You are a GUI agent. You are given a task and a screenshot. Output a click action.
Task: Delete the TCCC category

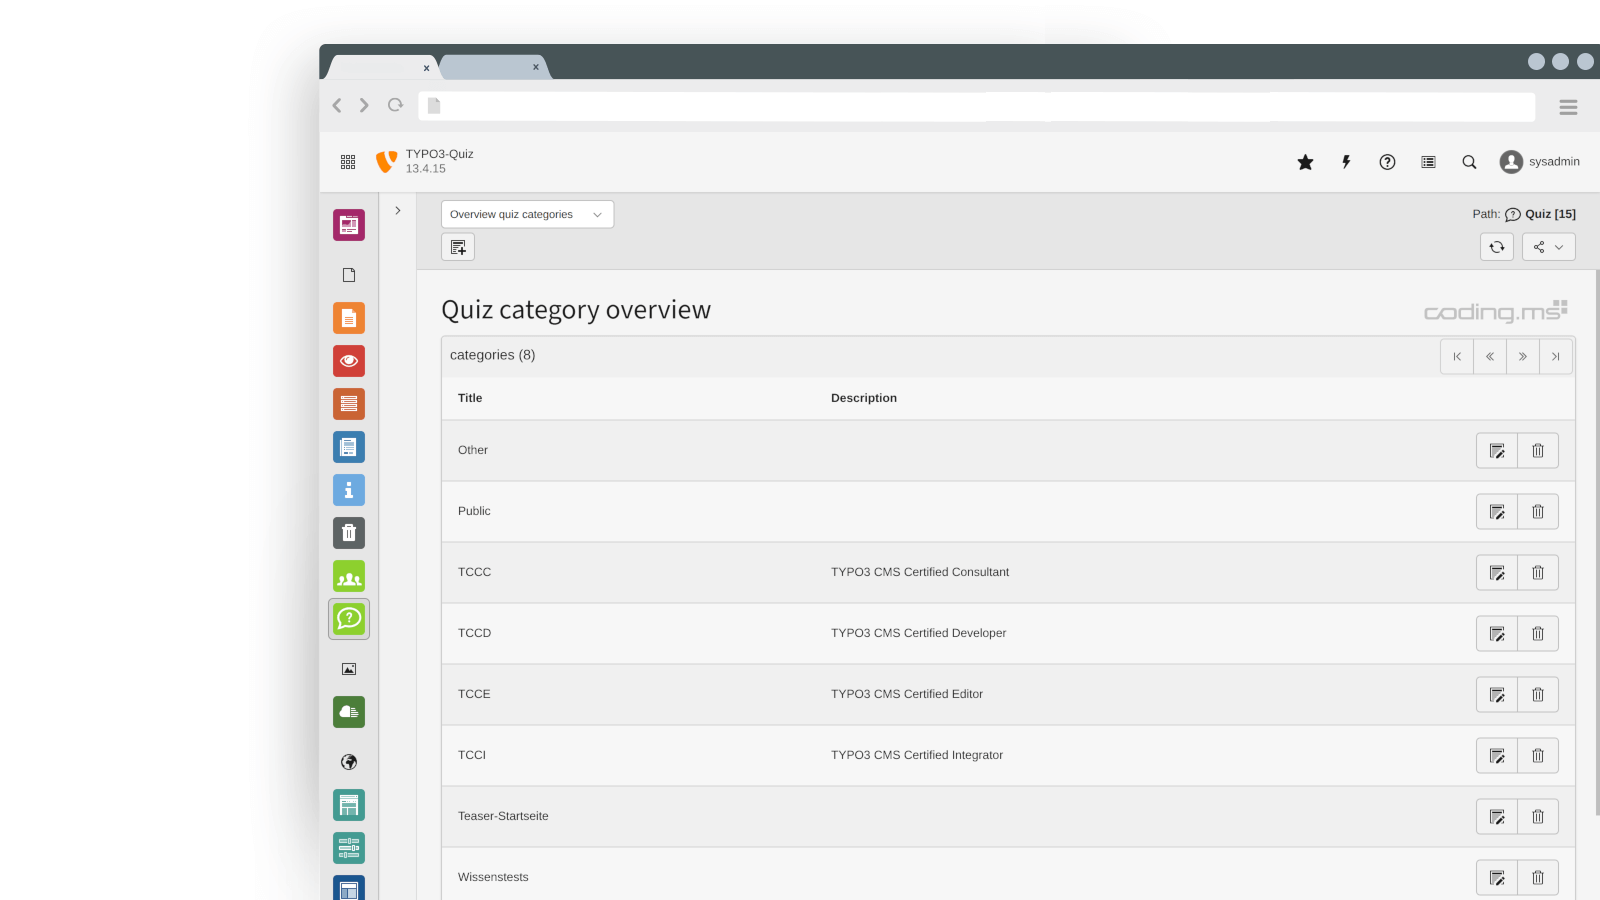tap(1538, 573)
